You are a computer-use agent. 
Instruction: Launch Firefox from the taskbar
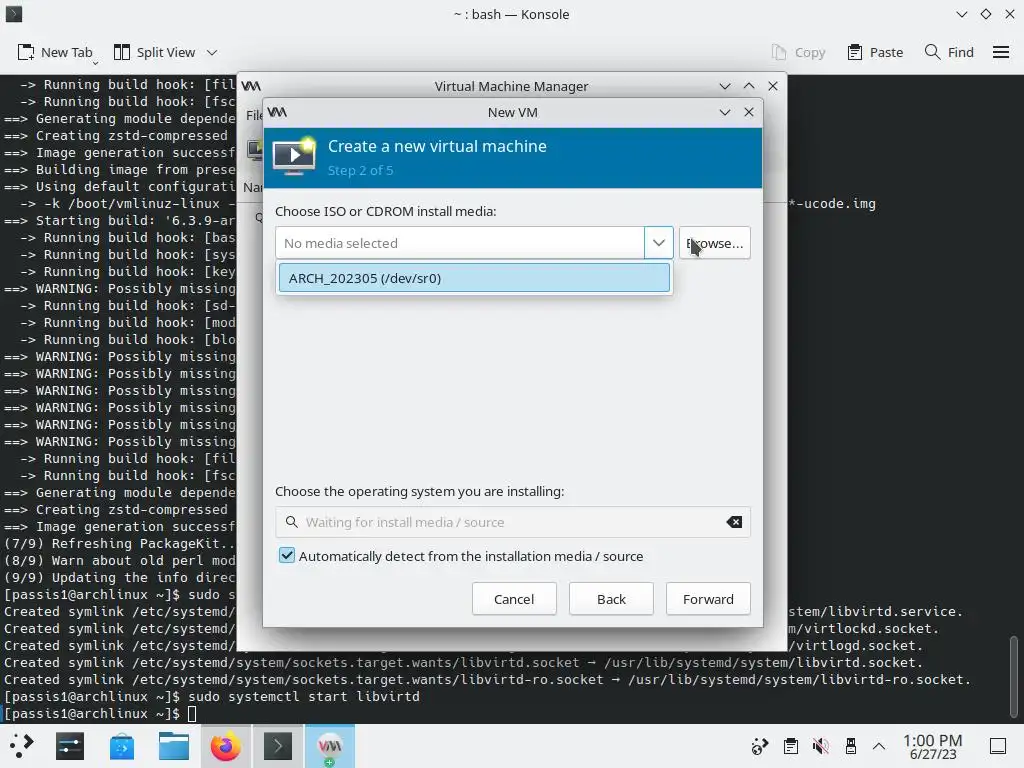225,746
